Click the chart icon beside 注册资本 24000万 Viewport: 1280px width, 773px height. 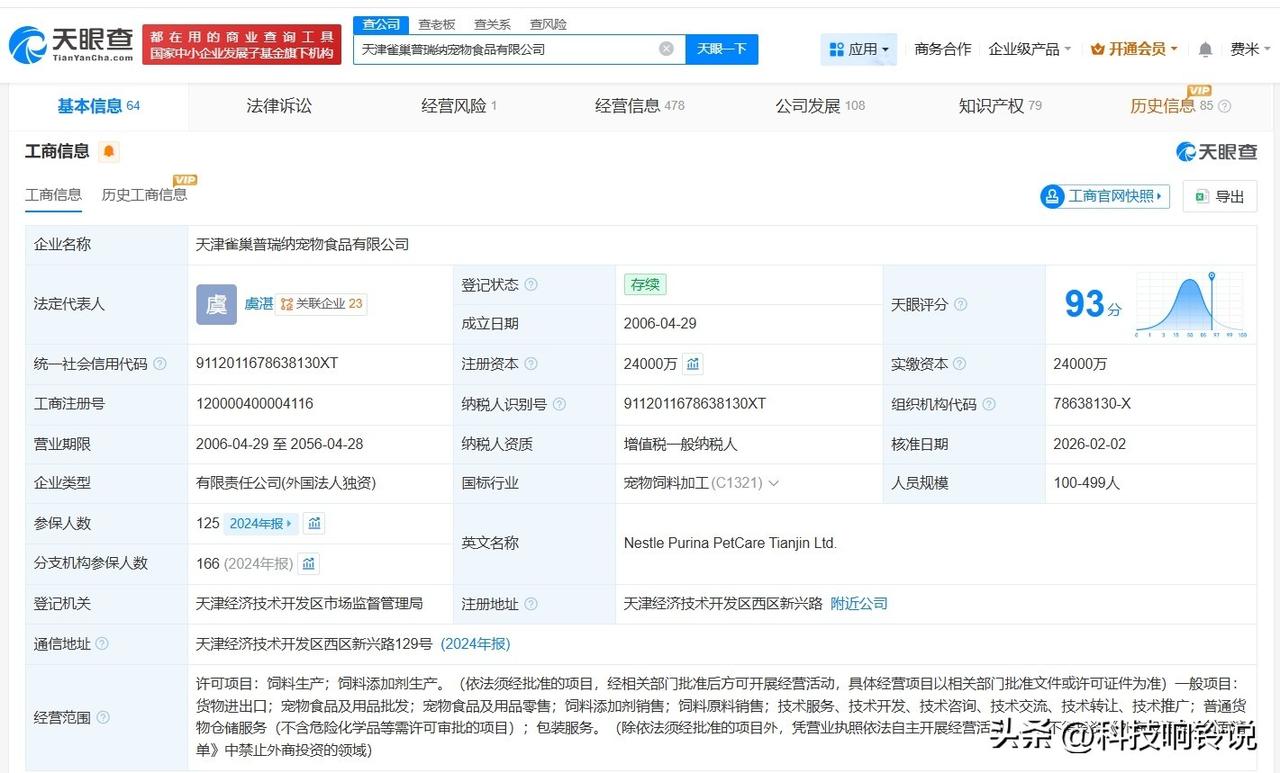coord(693,364)
